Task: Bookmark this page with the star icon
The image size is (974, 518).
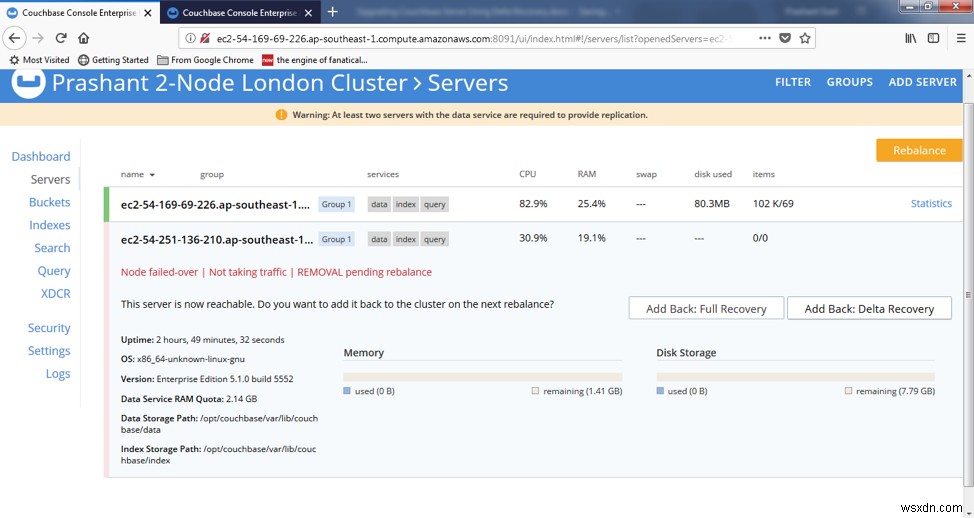Action: (x=805, y=38)
